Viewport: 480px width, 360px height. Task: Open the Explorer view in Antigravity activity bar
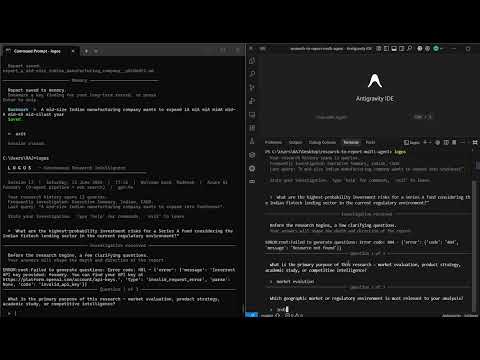coord(252,60)
